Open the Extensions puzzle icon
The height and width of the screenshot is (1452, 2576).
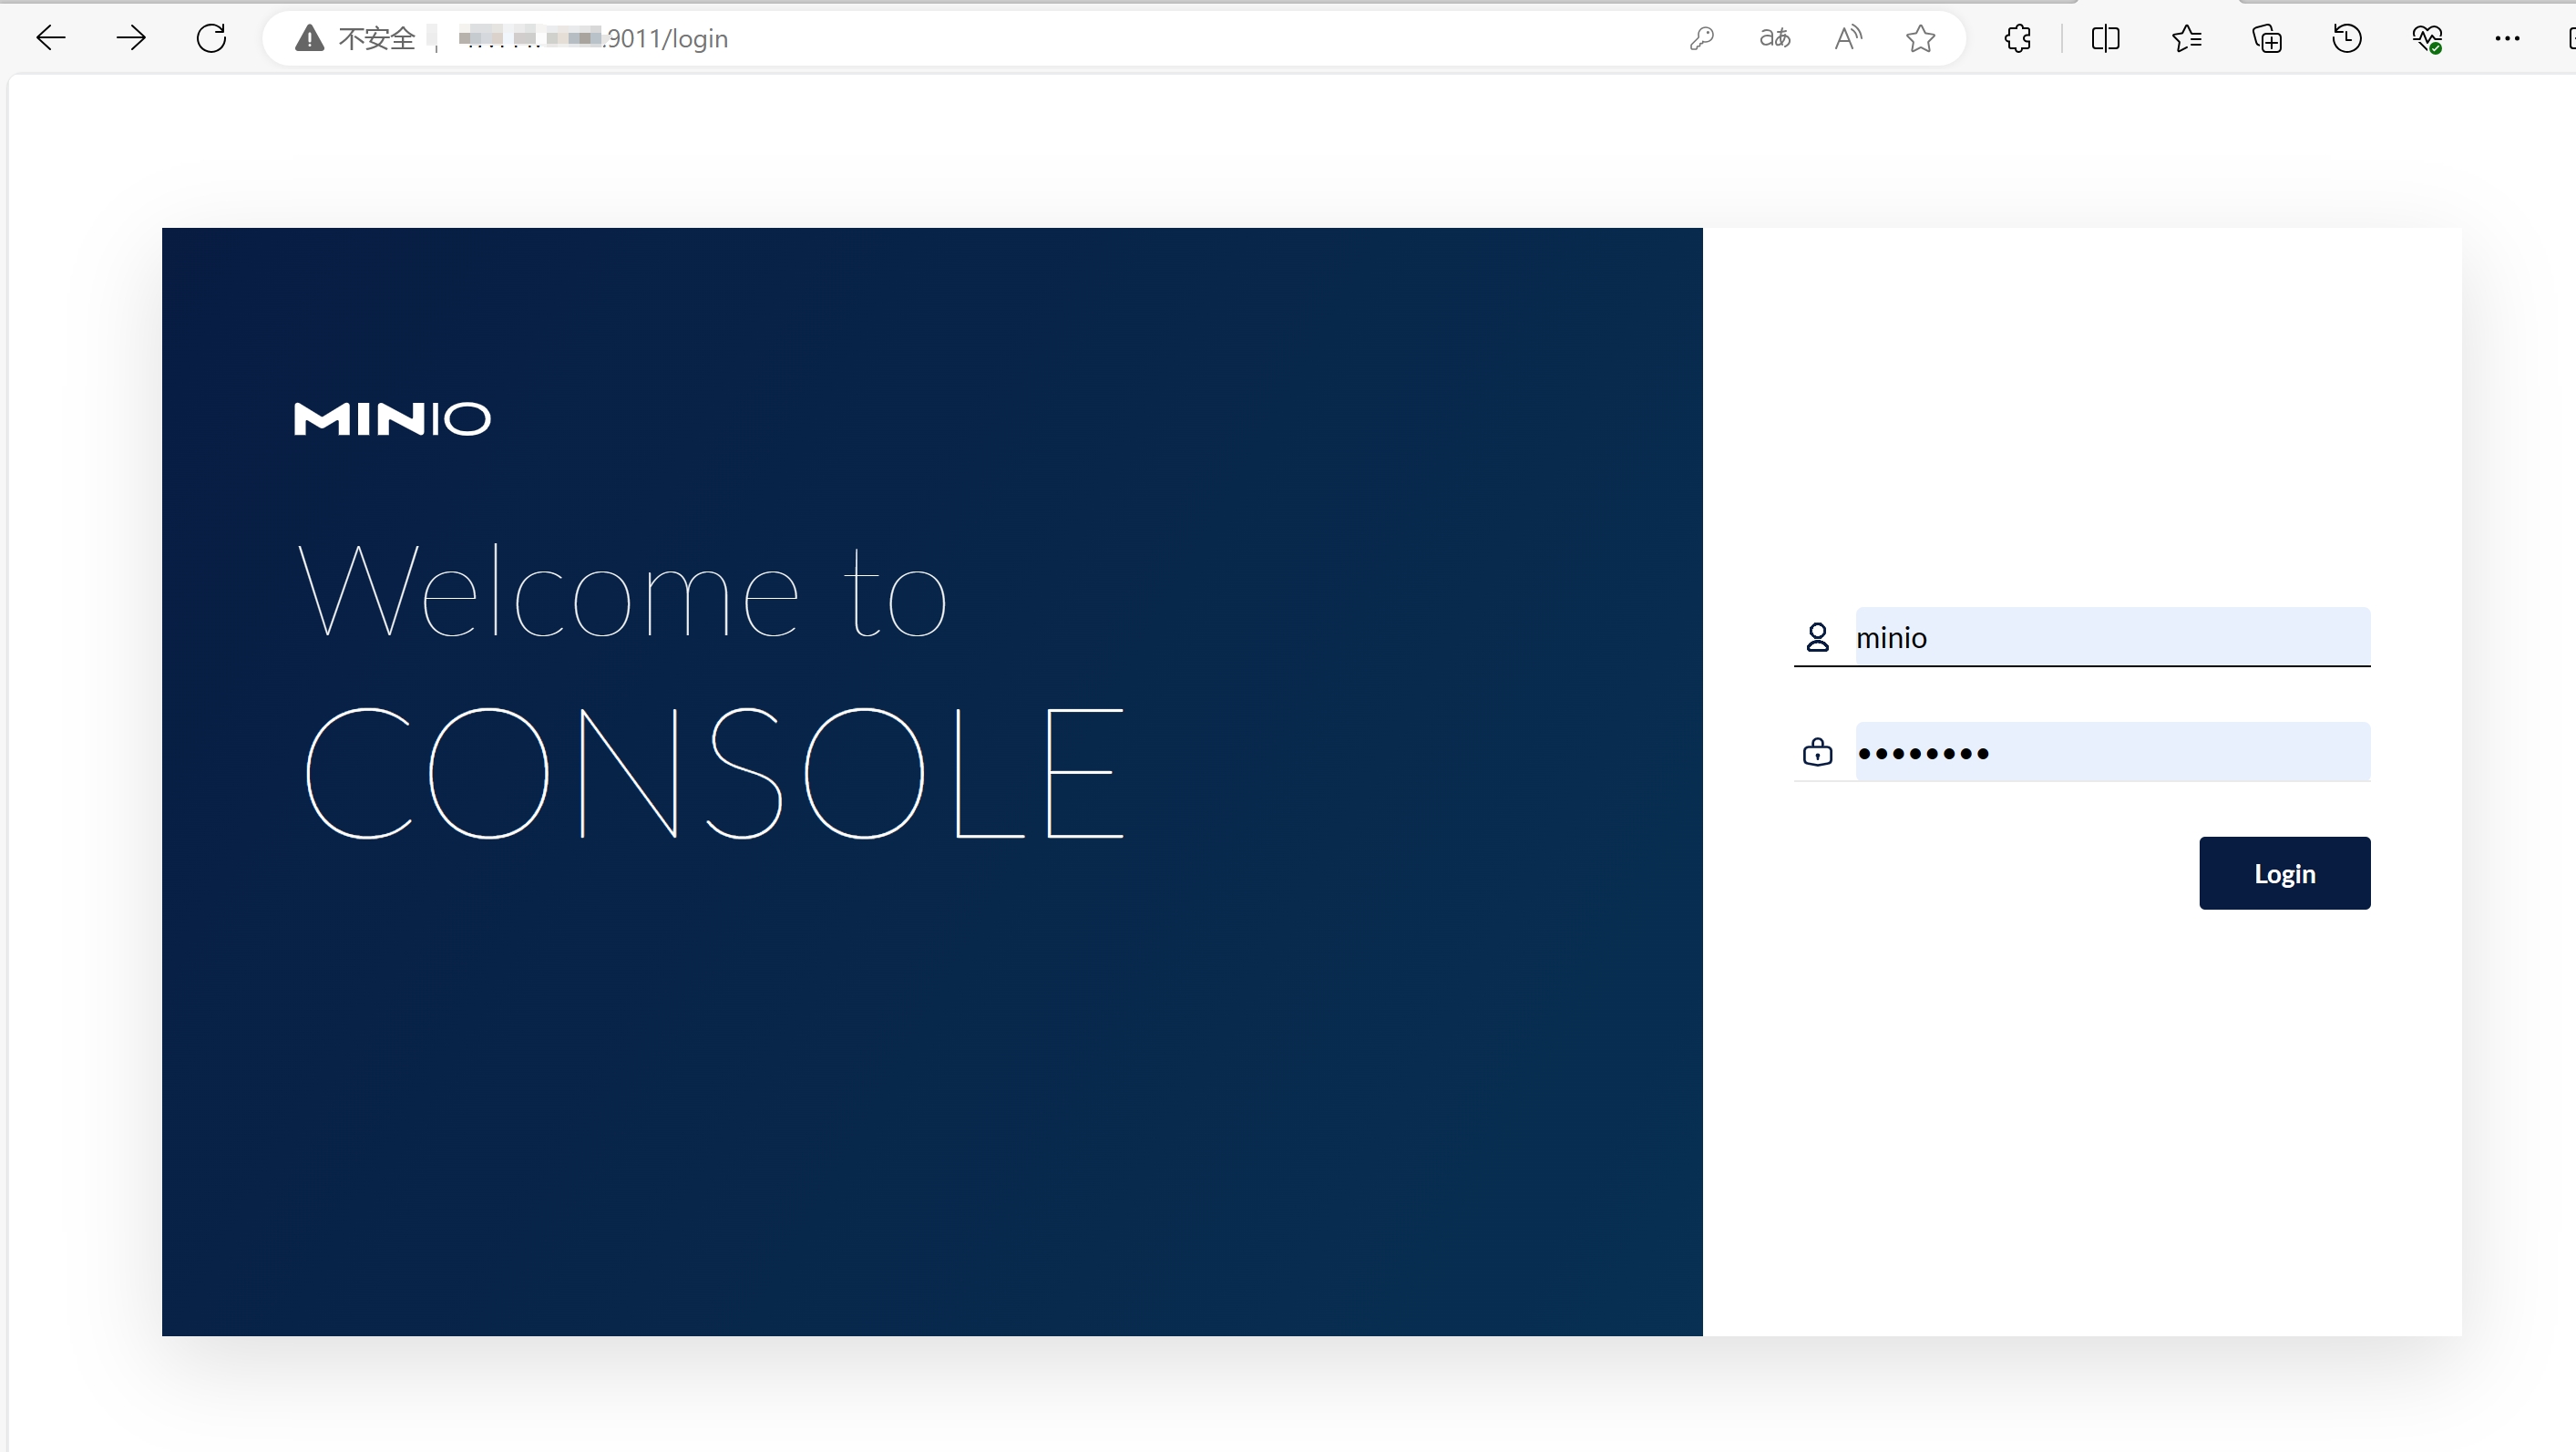click(2018, 38)
